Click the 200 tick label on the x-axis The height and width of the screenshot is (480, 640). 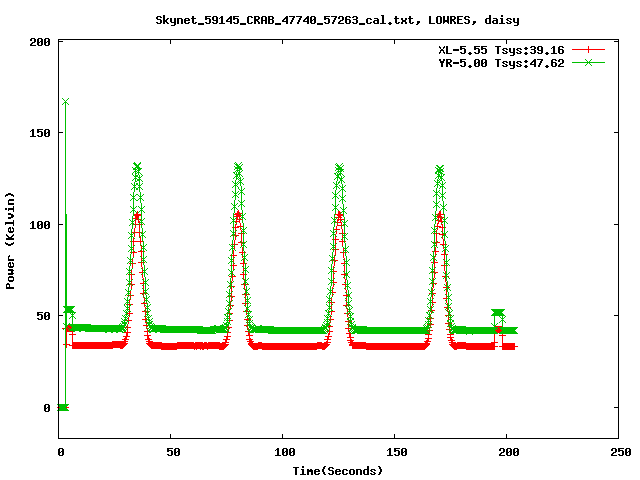click(509, 452)
